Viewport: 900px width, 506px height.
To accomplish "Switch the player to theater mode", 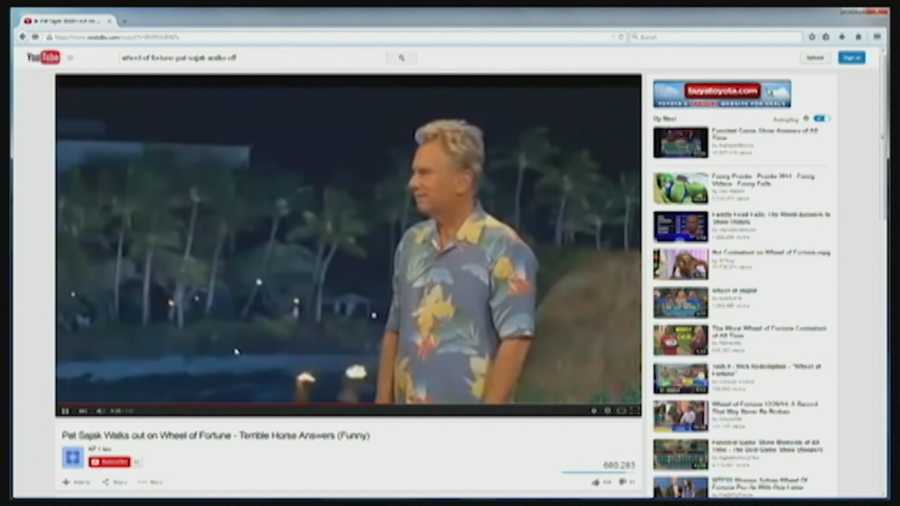I will tap(622, 411).
